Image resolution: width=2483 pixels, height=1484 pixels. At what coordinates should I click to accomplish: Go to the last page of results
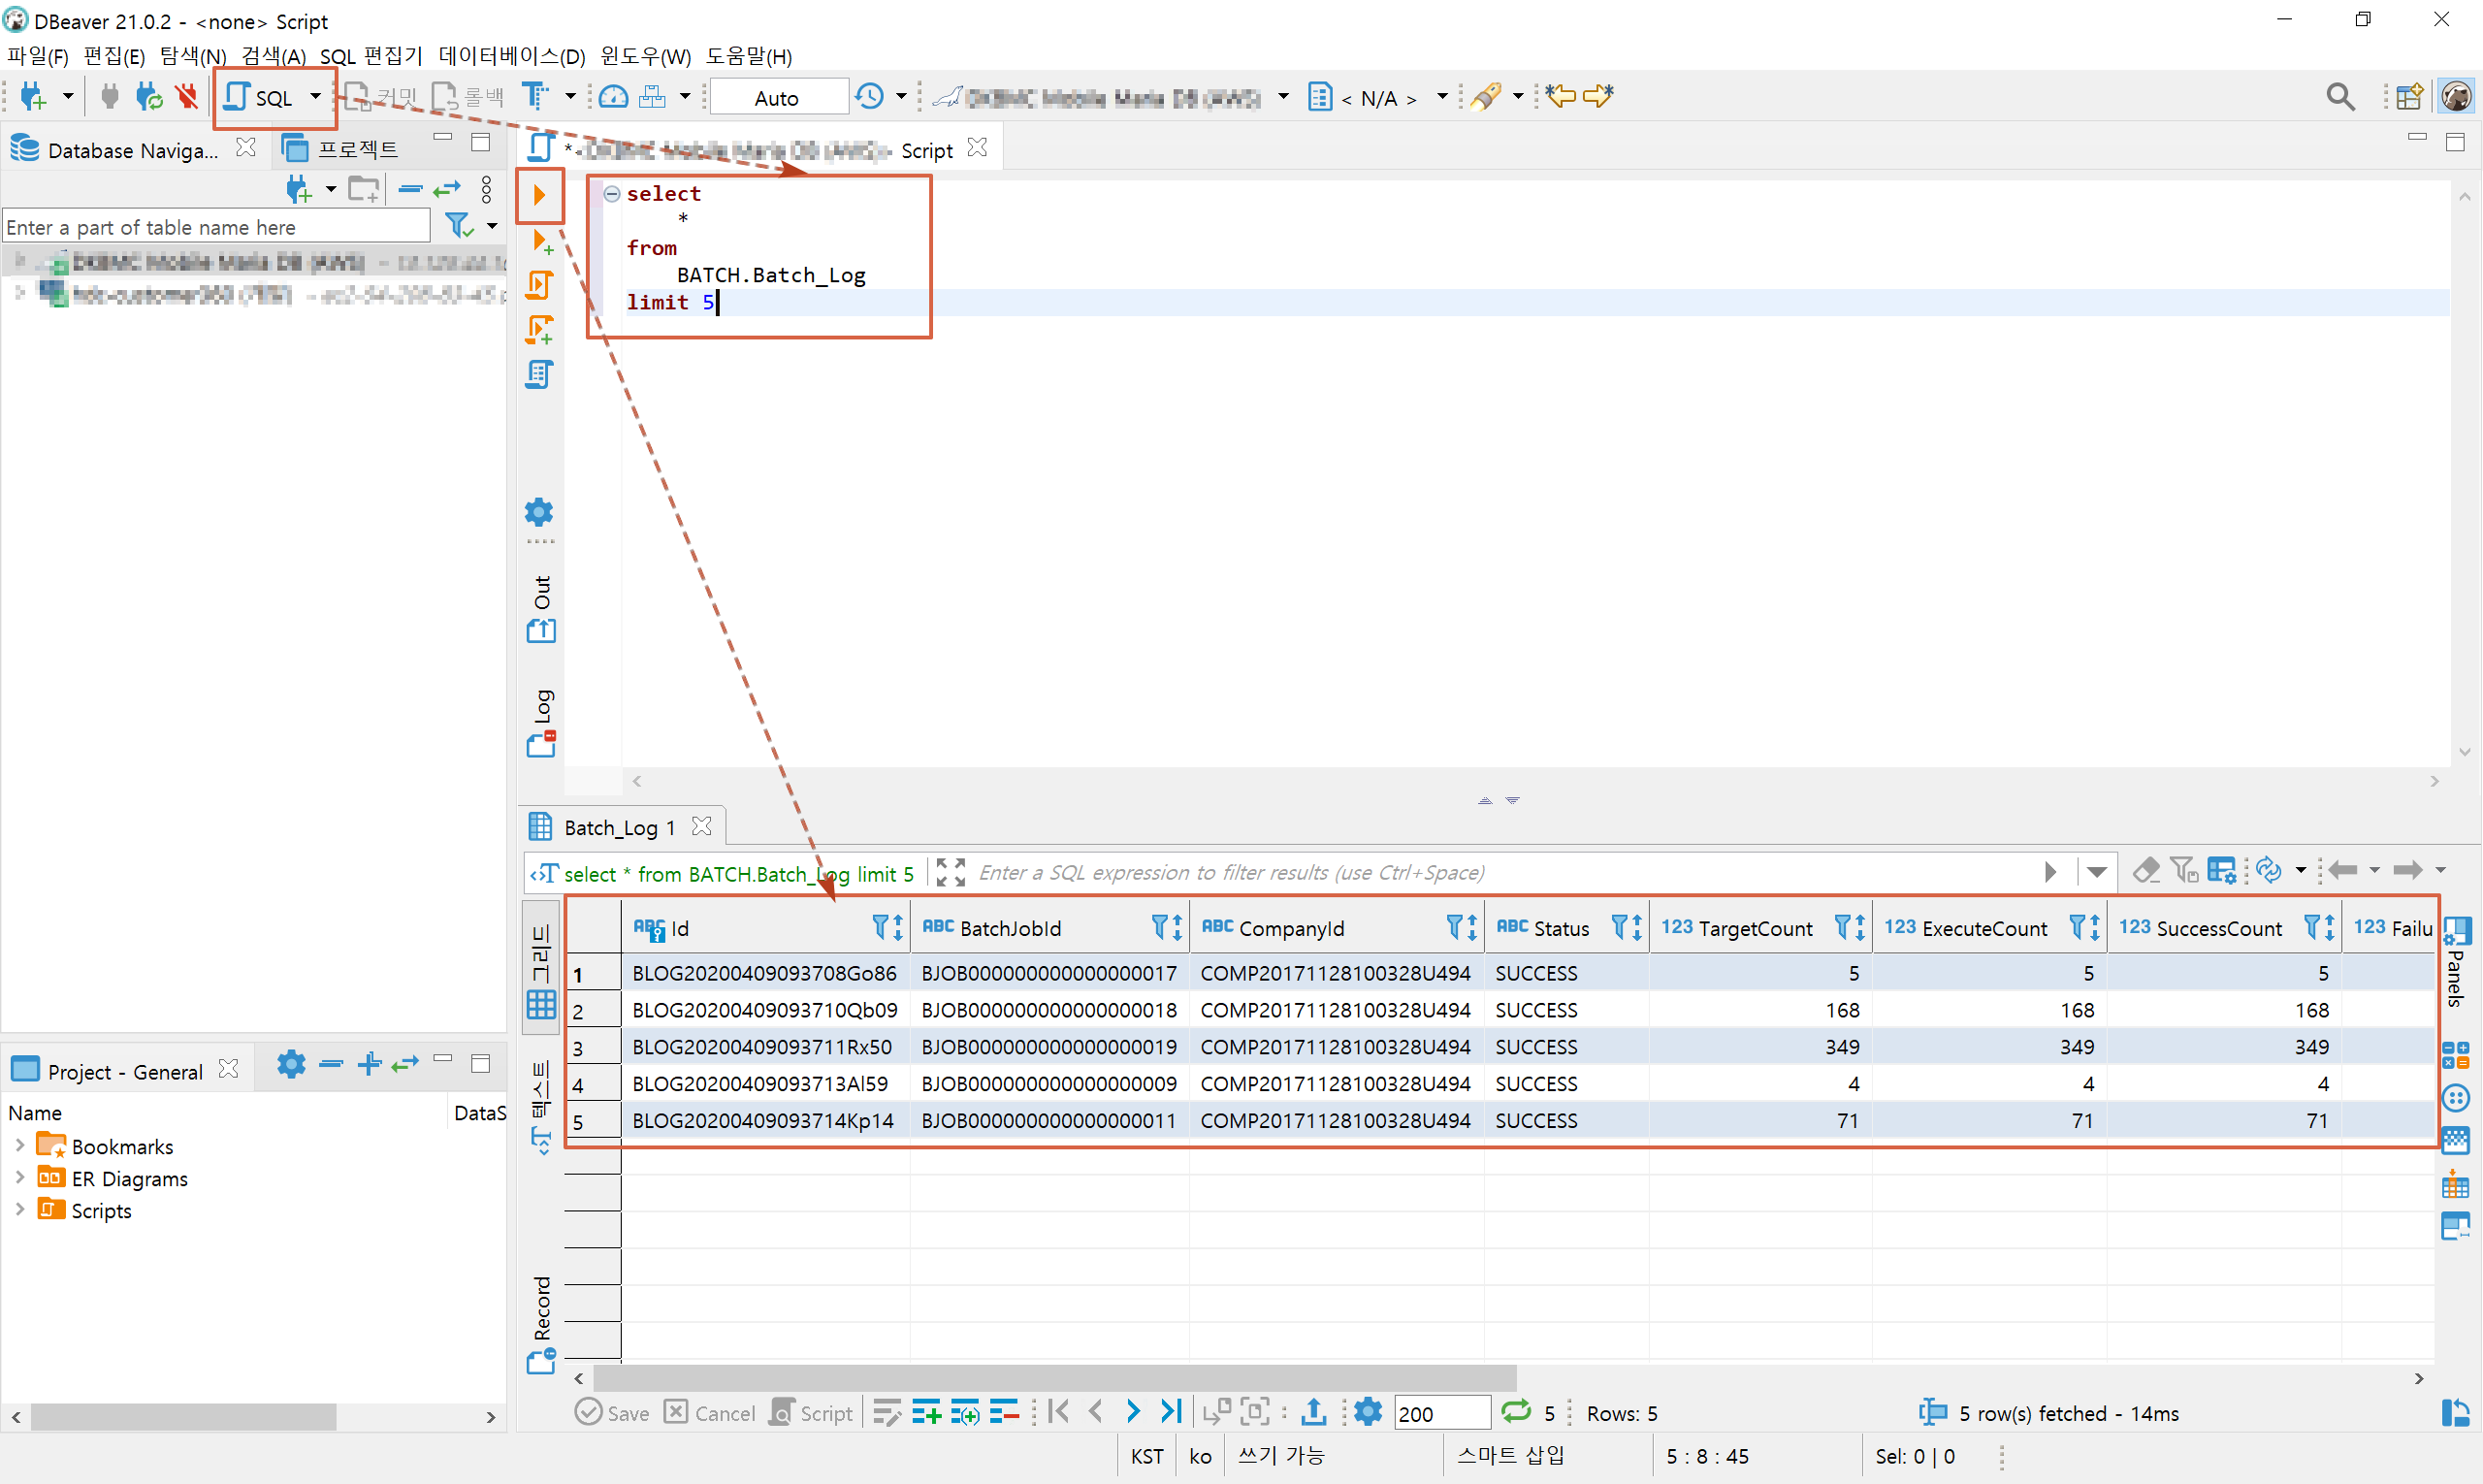coord(1171,1412)
